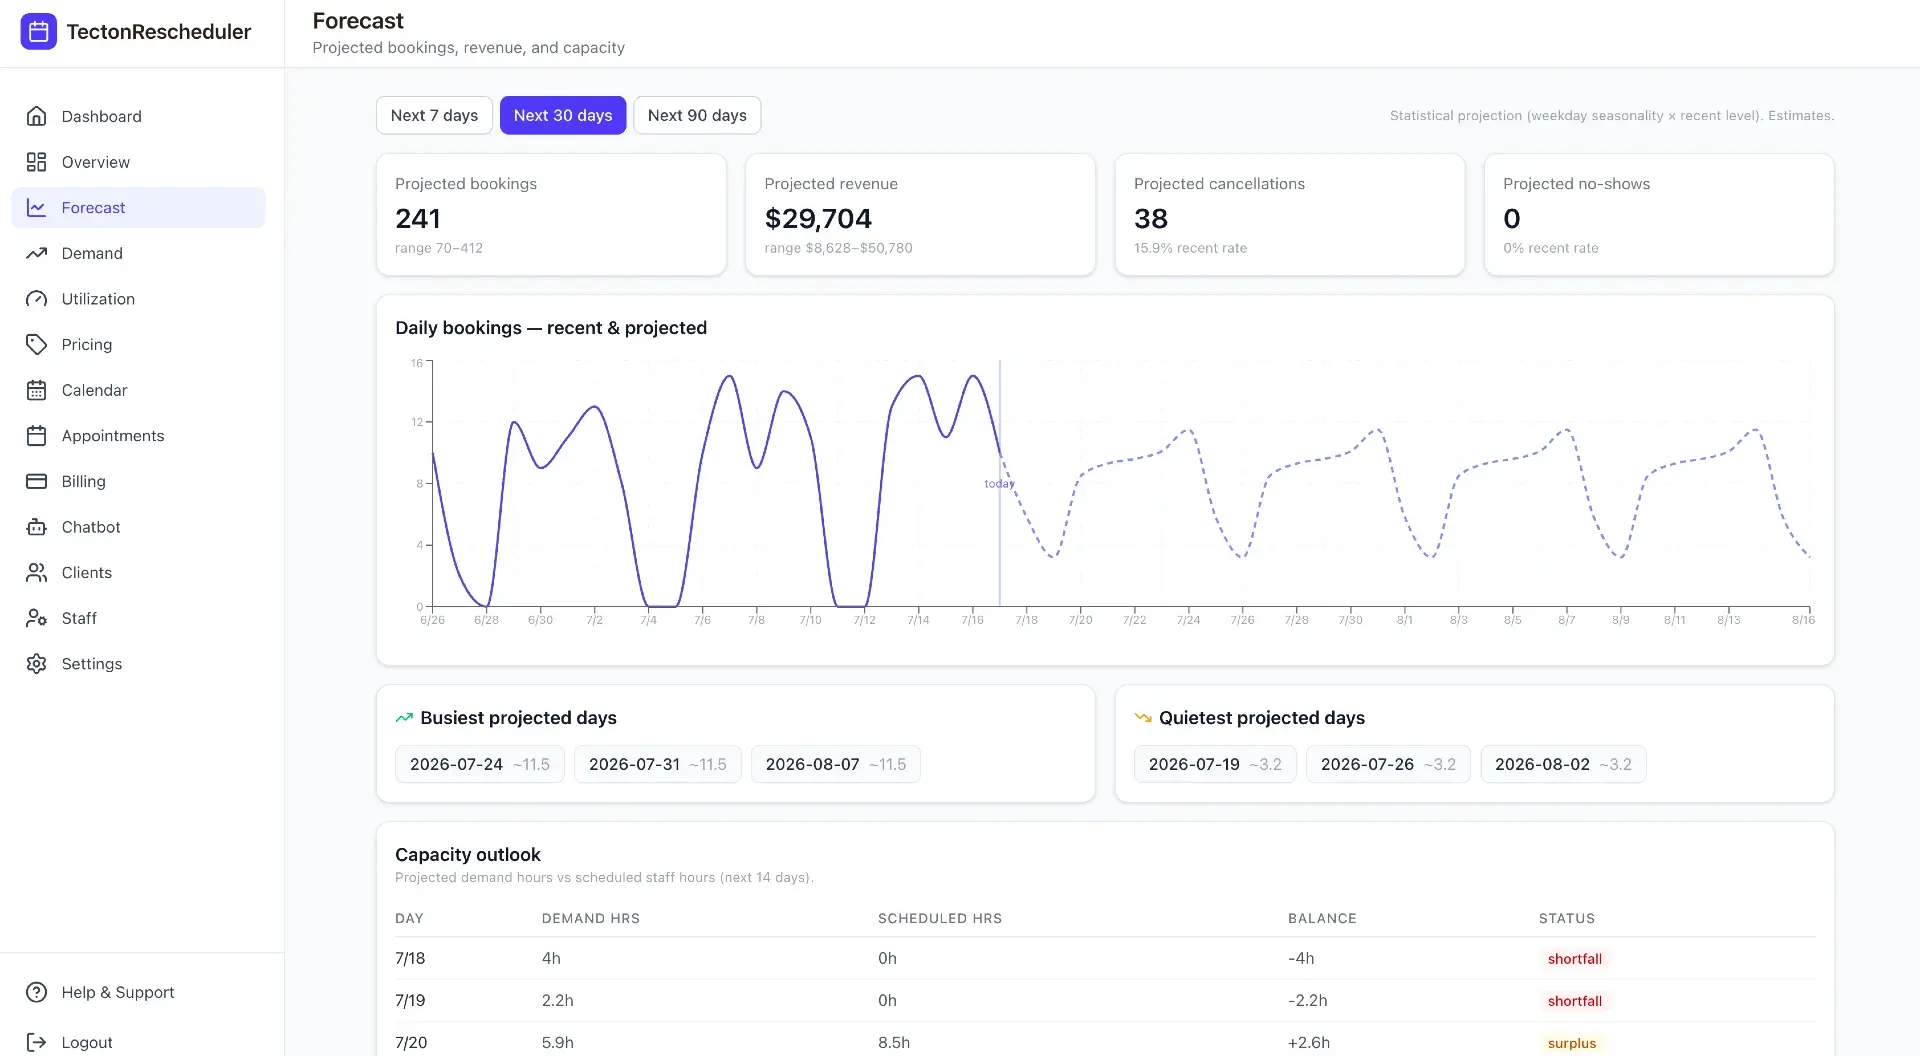Click the green trend icon beside Busiest projected days
Image resolution: width=1920 pixels, height=1056 pixels.
(404, 718)
